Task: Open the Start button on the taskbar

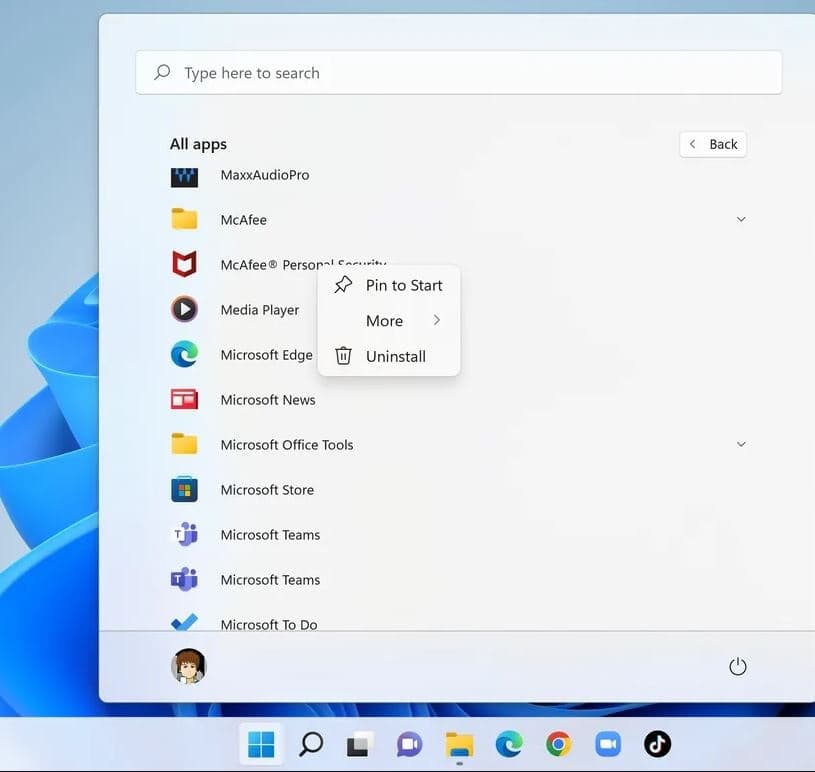Action: click(x=261, y=744)
